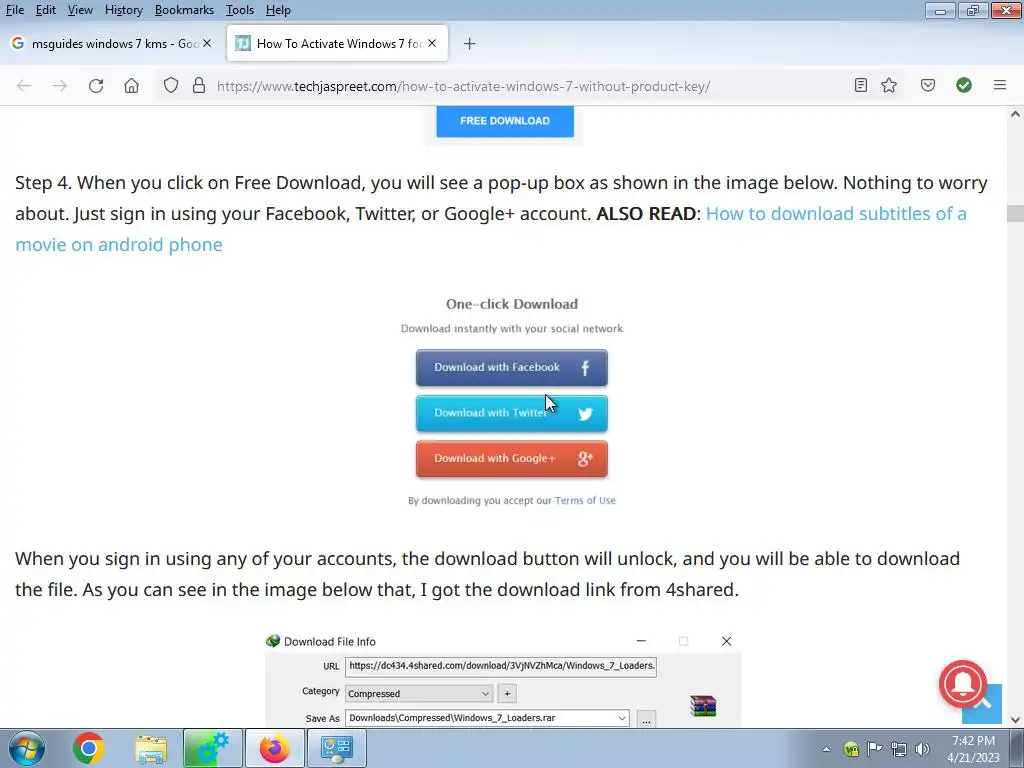Open the control panel taskbar item

336,748
